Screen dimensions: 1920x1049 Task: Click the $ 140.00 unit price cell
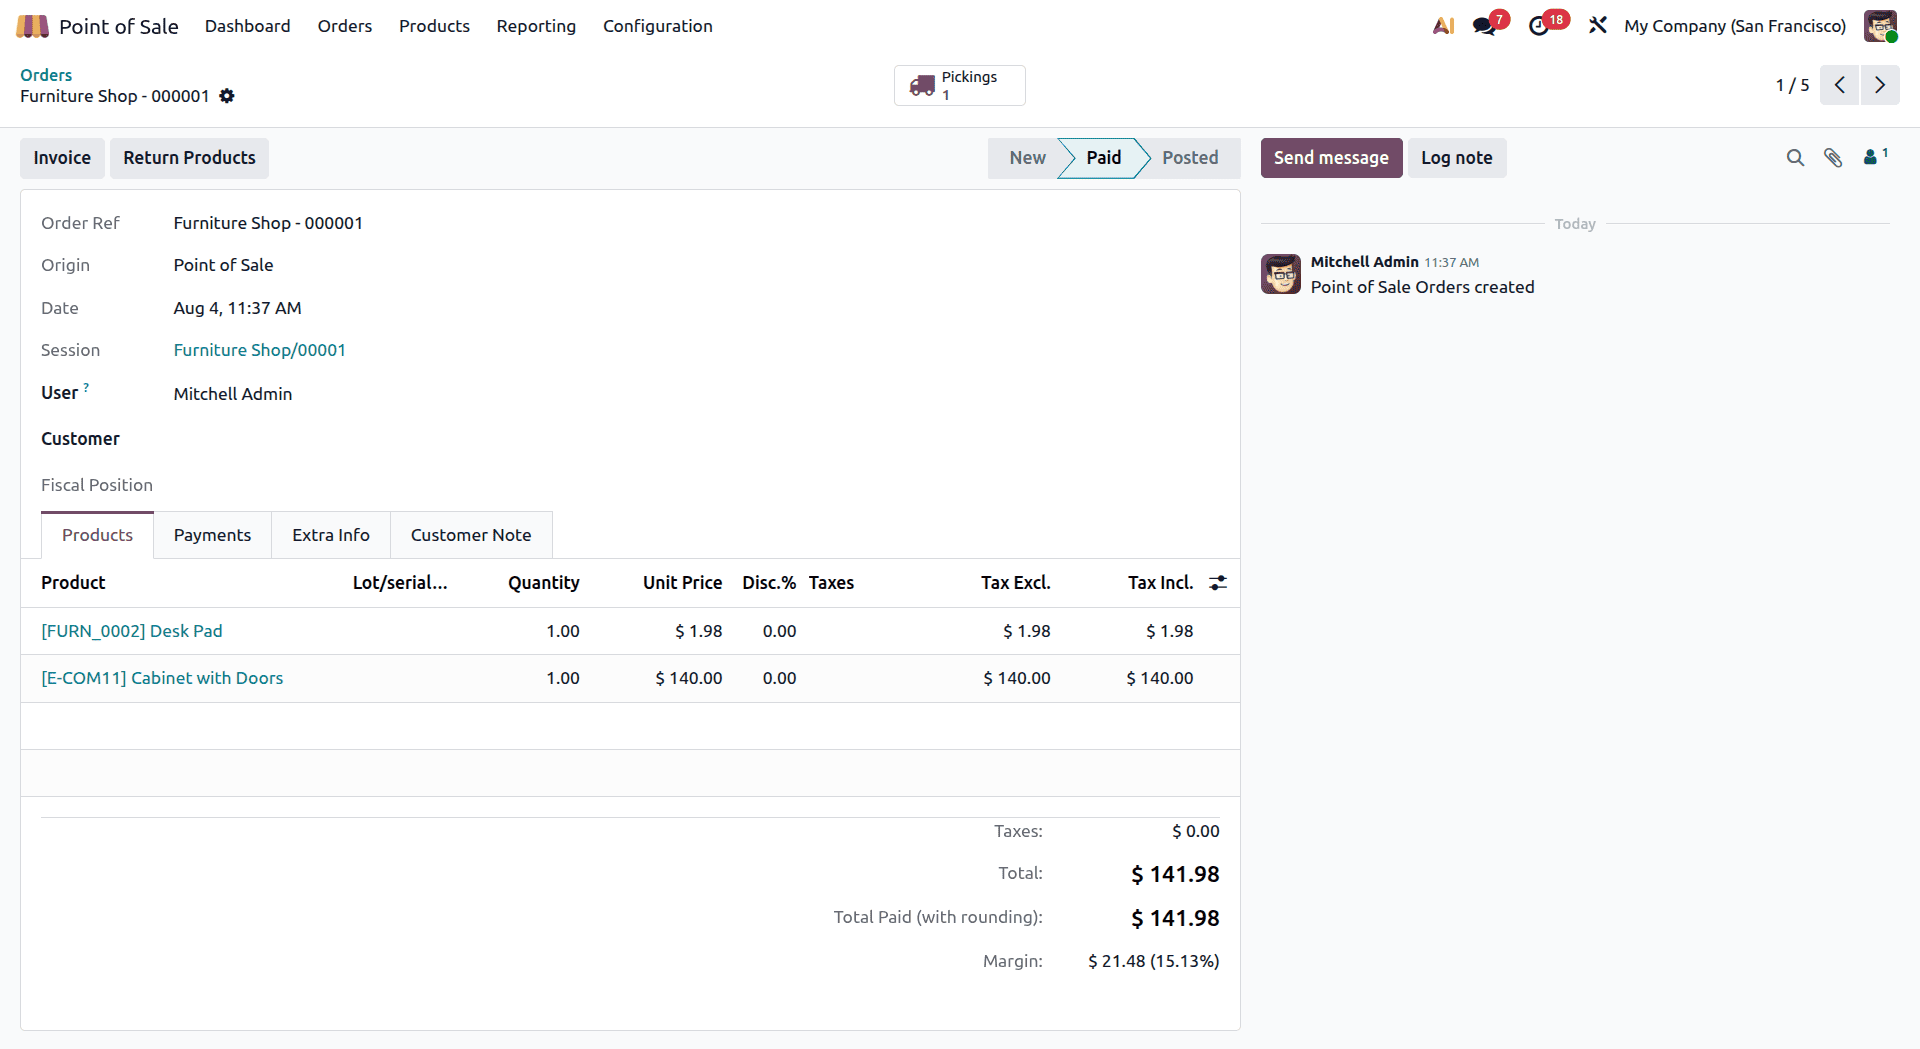click(688, 678)
